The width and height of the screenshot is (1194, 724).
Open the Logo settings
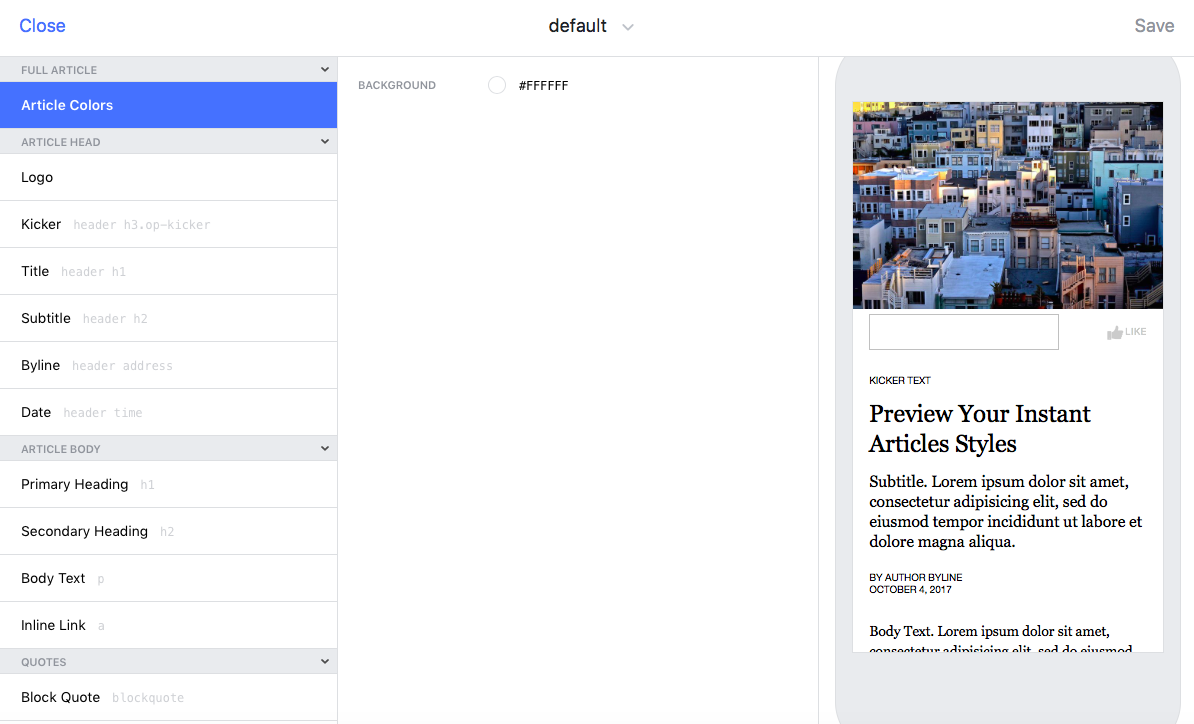tap(168, 177)
